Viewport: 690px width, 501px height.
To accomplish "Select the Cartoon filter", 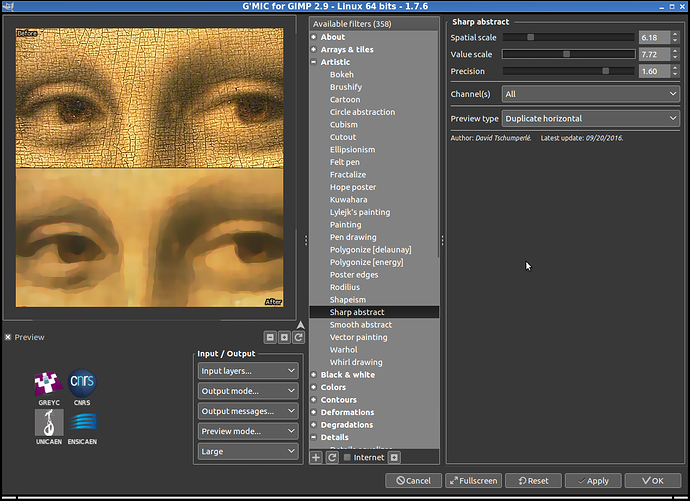I will (x=345, y=99).
